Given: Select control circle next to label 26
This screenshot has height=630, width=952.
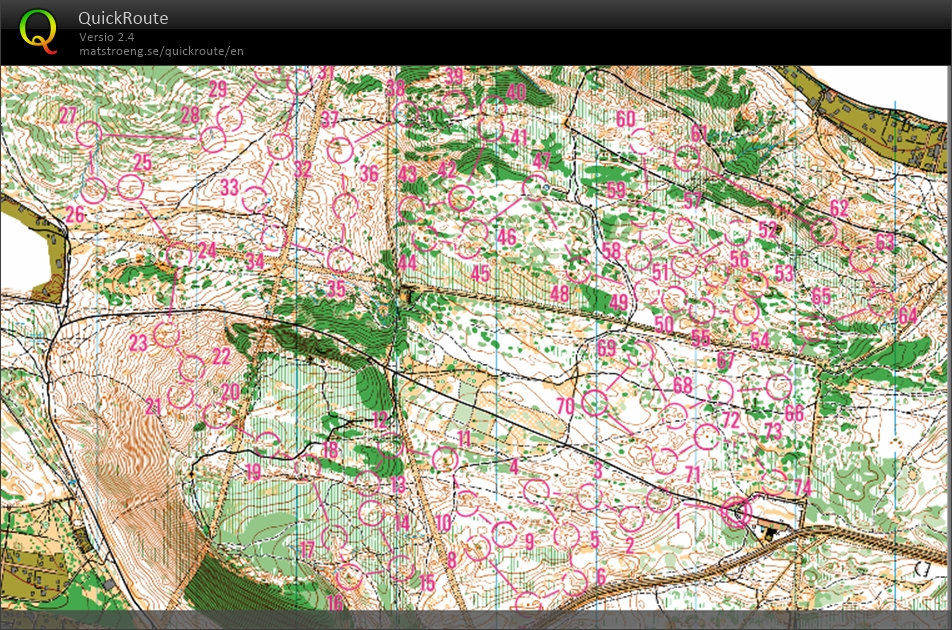Looking at the screenshot, I should (94, 189).
